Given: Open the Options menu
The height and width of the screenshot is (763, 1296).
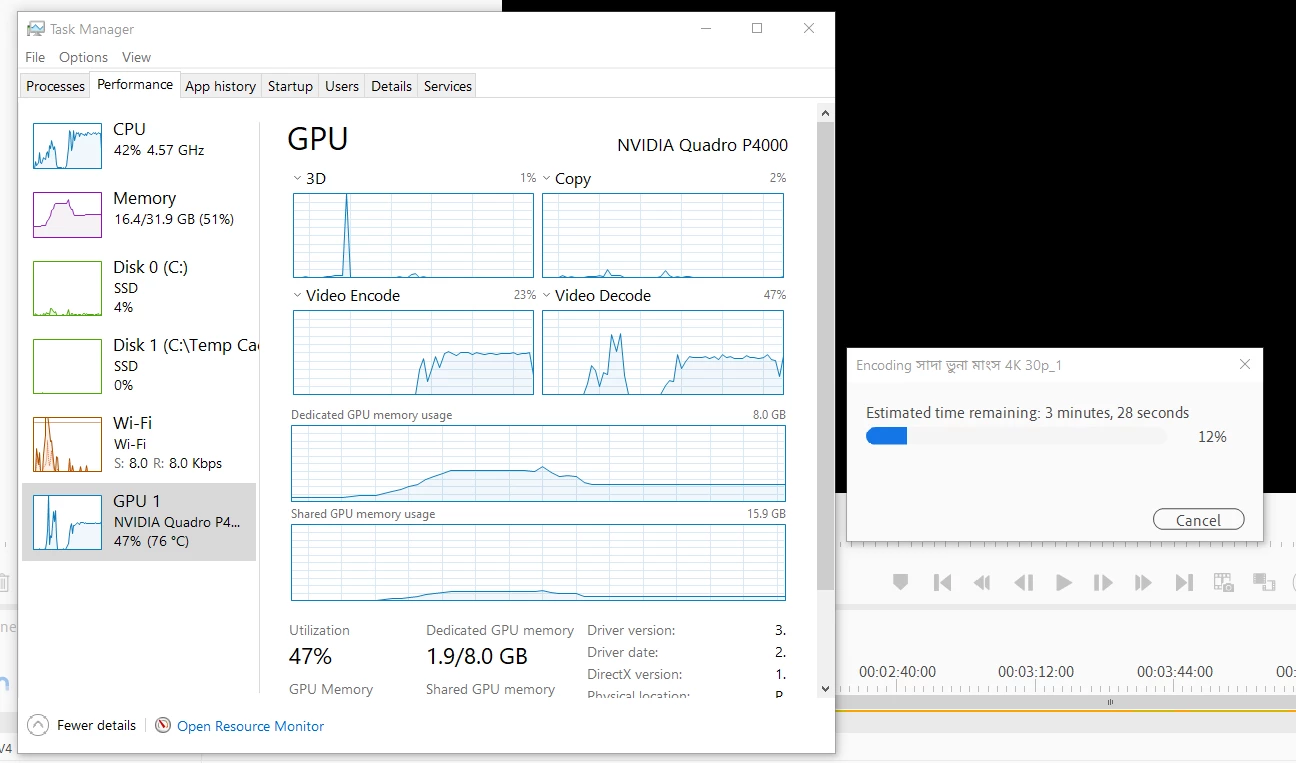Looking at the screenshot, I should pyautogui.click(x=83, y=57).
